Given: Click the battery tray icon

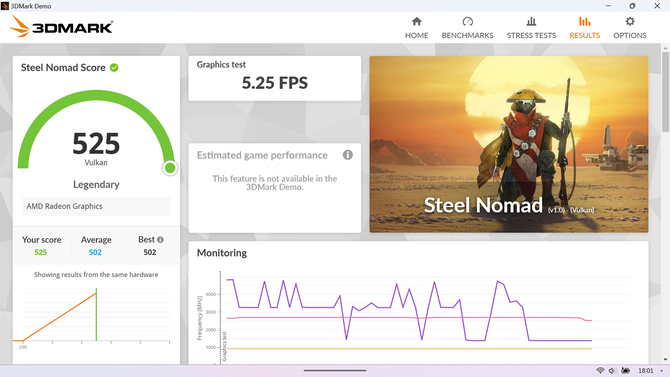Looking at the screenshot, I should pyautogui.click(x=625, y=370).
